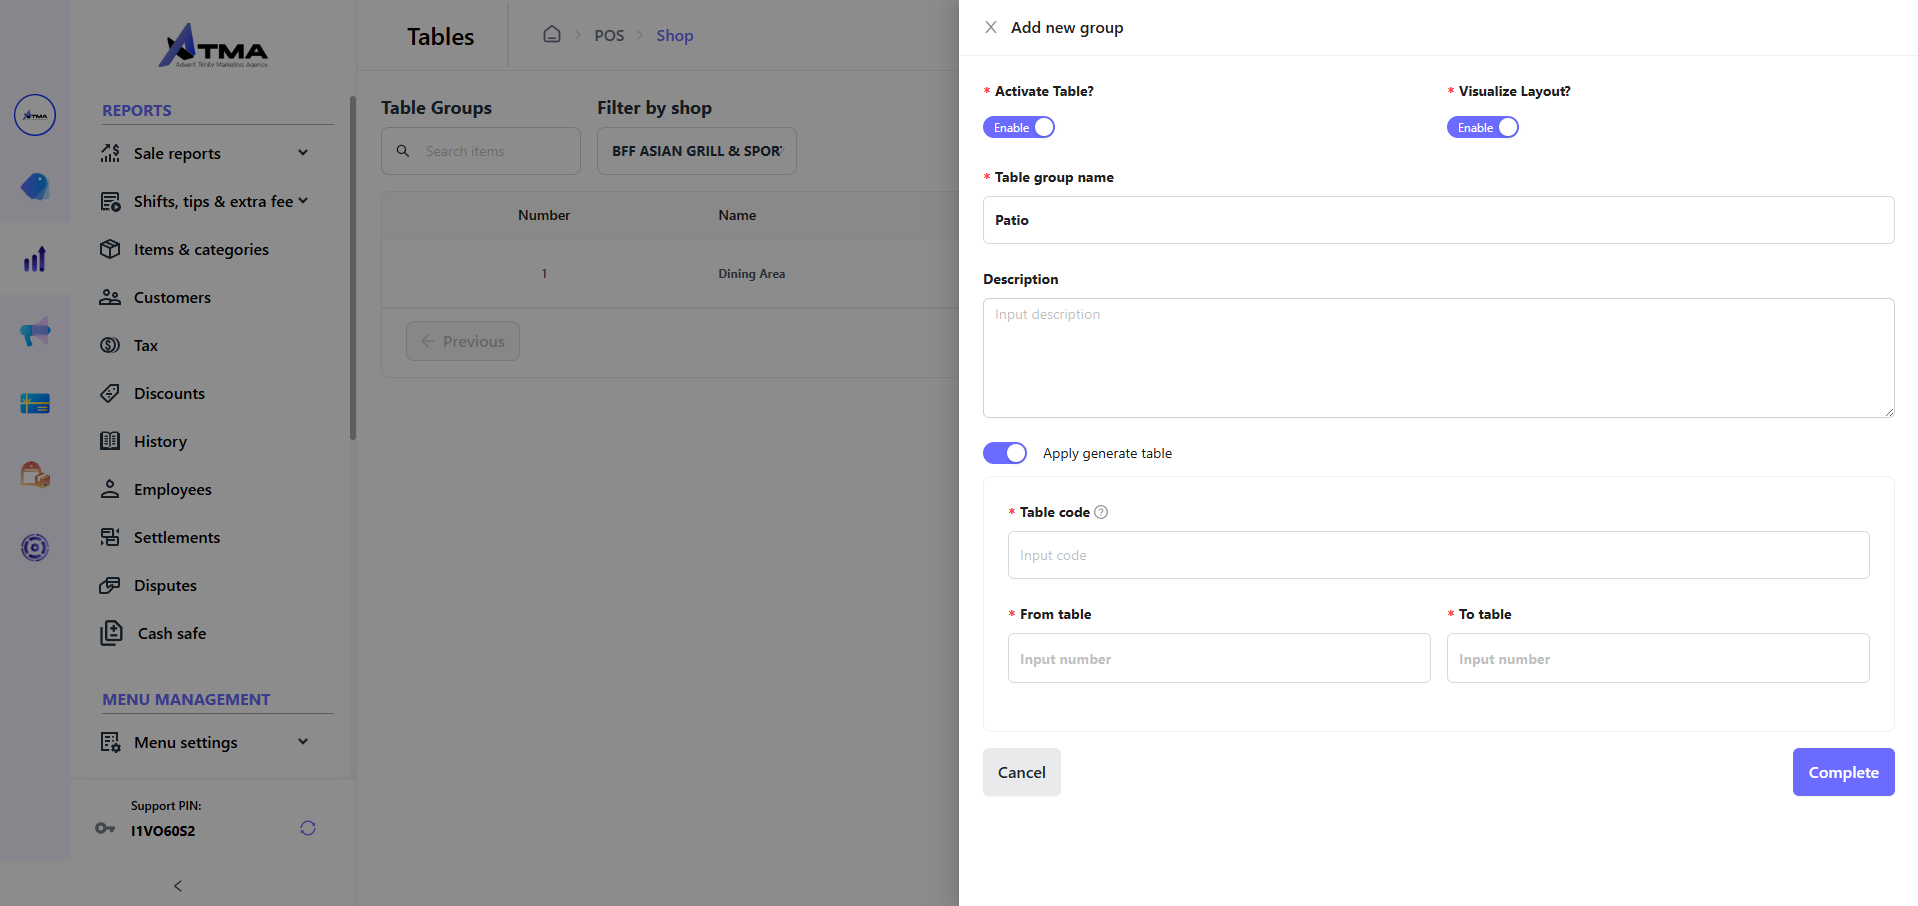Click the megaphone marketing icon in left rail
This screenshot has height=906, width=1918.
35,332
